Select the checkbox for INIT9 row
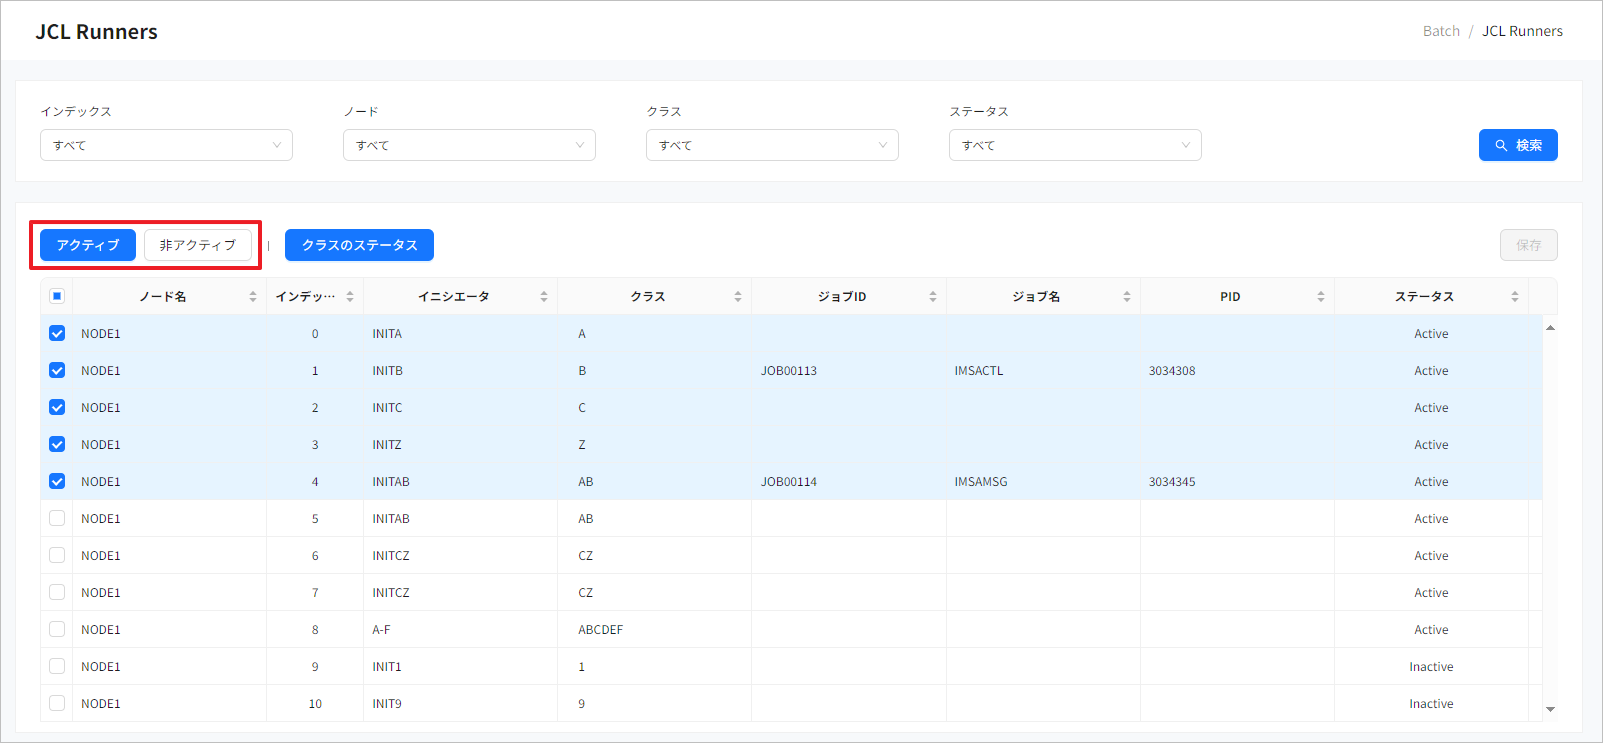The height and width of the screenshot is (743, 1603). (57, 704)
